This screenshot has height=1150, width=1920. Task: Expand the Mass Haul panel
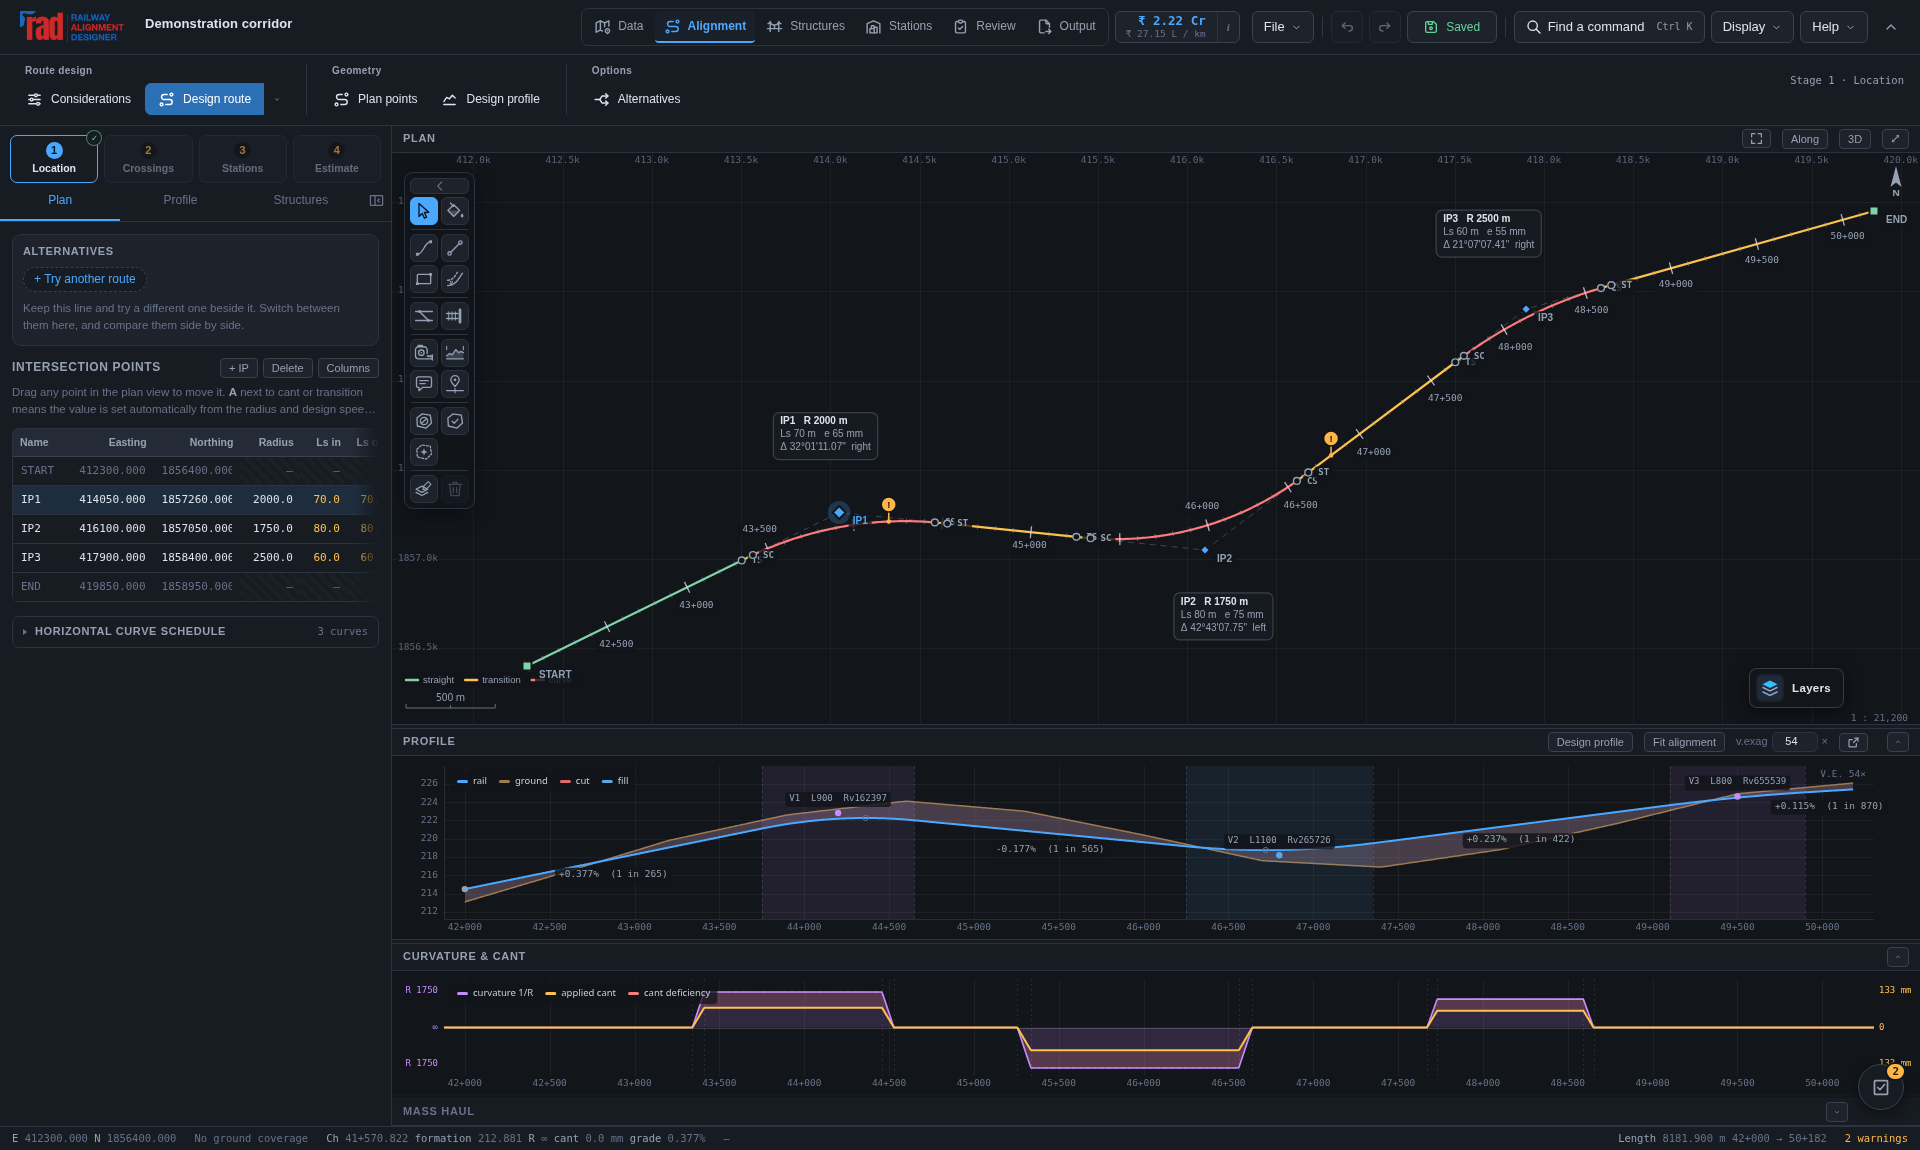pos(1836,1112)
